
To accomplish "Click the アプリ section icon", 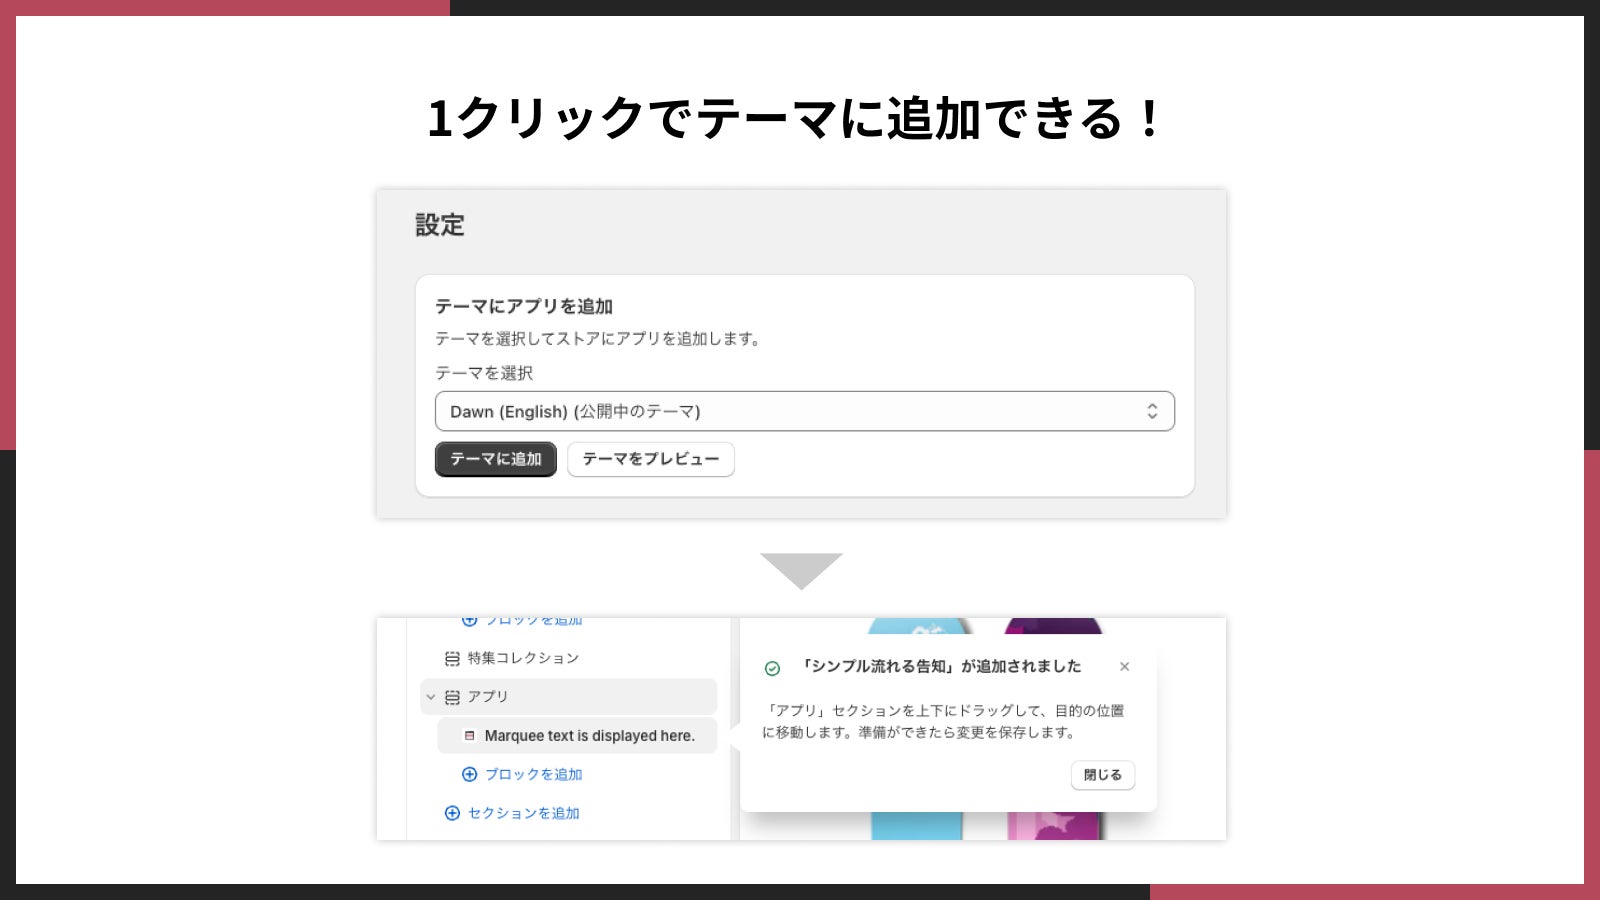I will tap(452, 697).
